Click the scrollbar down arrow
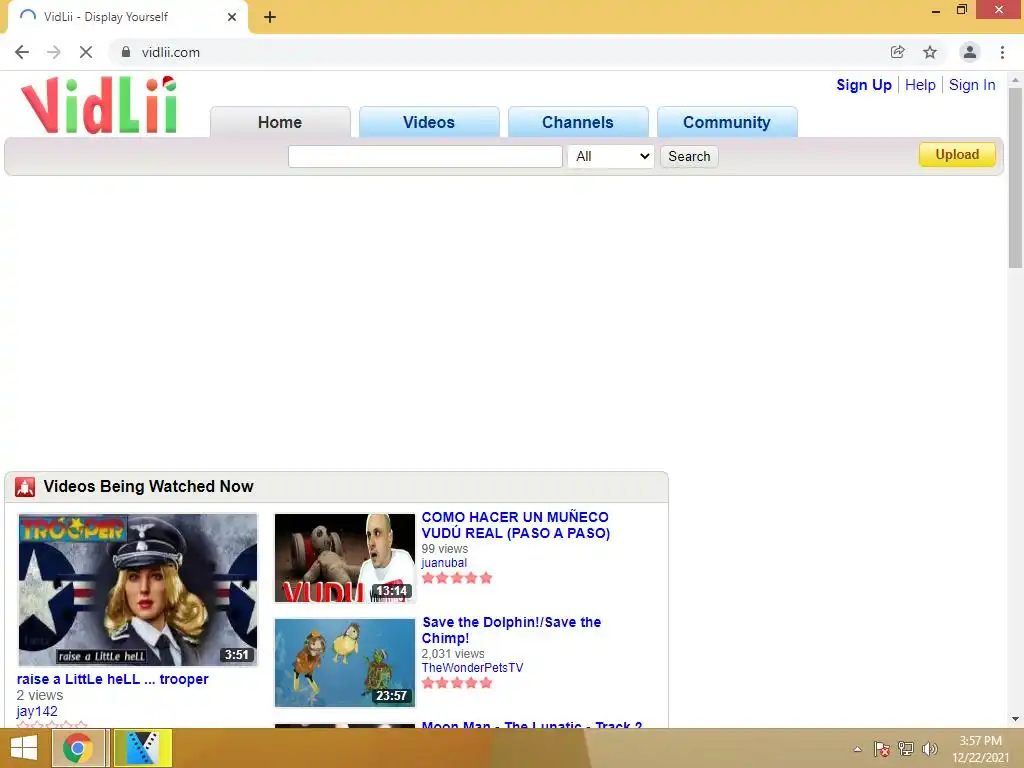The height and width of the screenshot is (768, 1024). pyautogui.click(x=1015, y=719)
